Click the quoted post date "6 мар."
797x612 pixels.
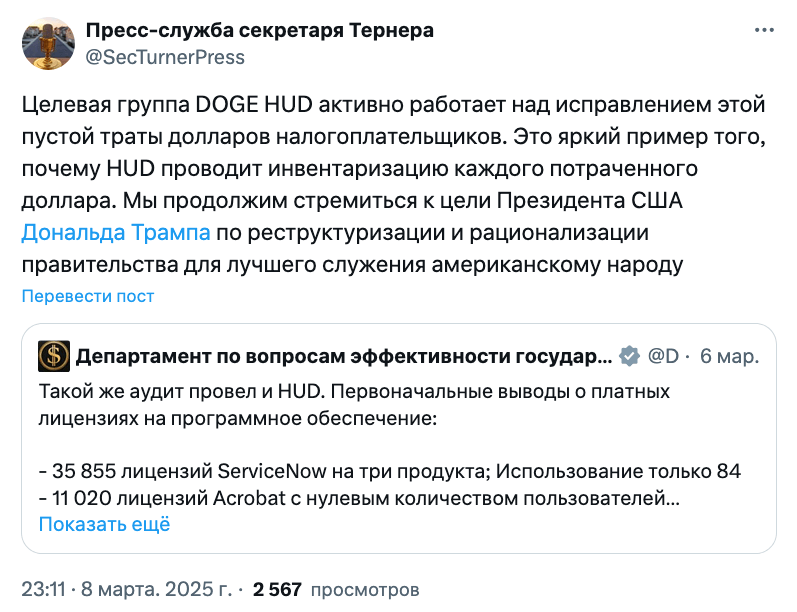[x=728, y=356]
